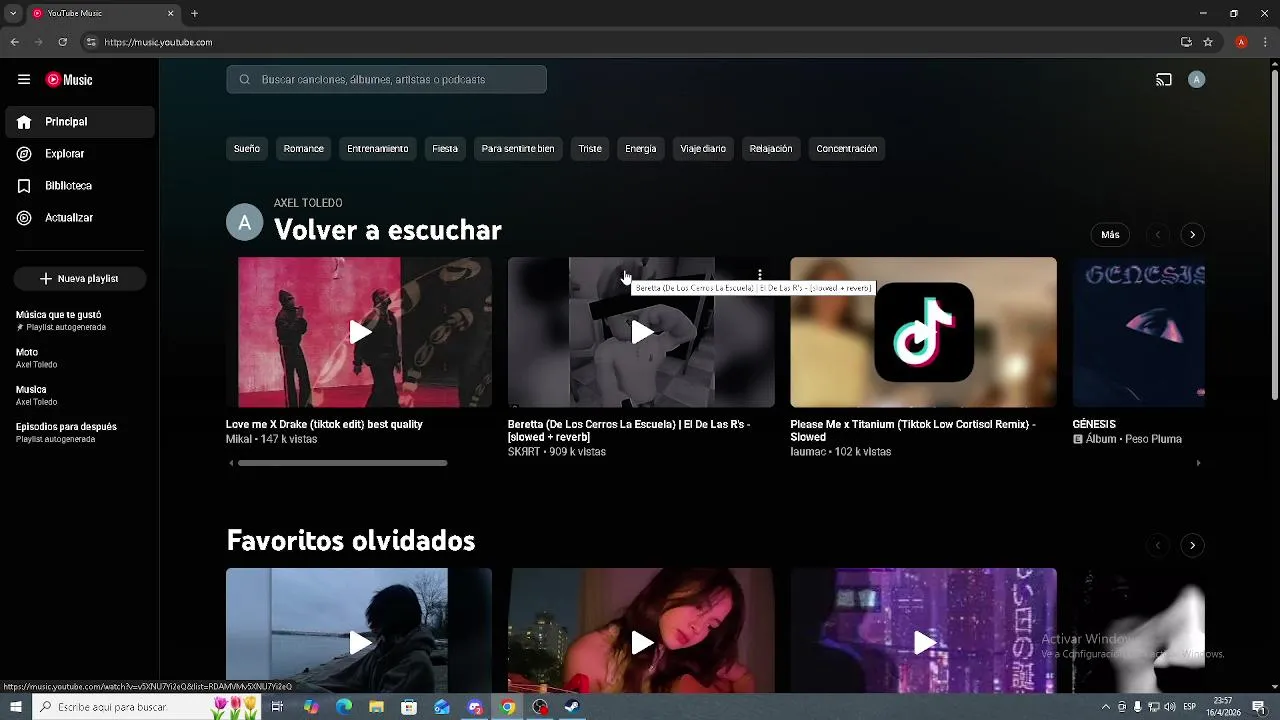Open Microsoft Edge from taskbar
The height and width of the screenshot is (720, 1280).
[344, 707]
